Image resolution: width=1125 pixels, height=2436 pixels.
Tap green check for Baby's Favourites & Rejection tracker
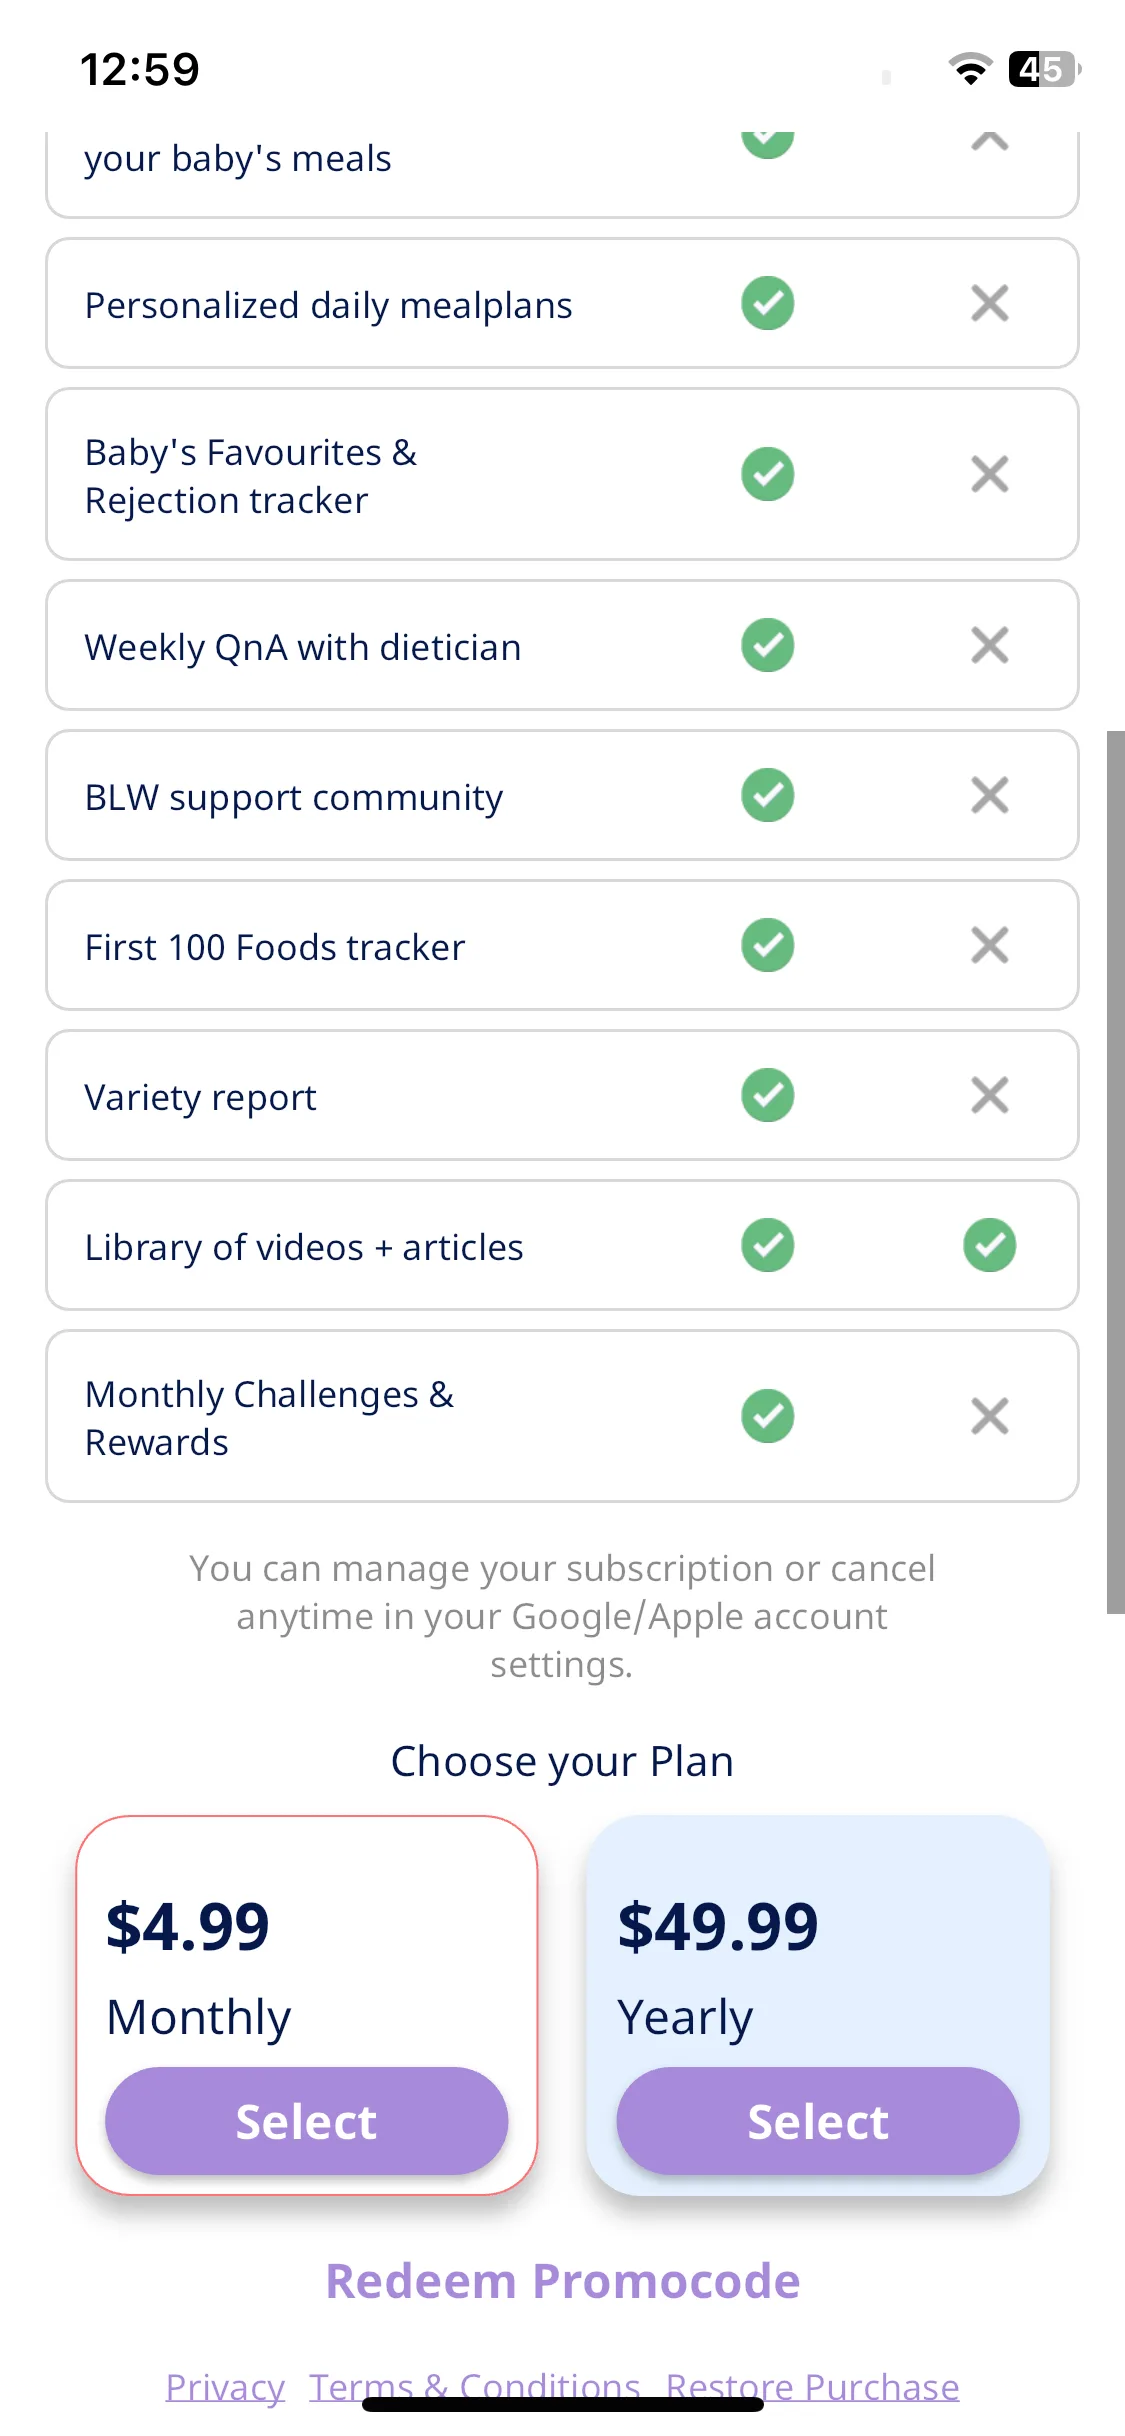tap(767, 474)
